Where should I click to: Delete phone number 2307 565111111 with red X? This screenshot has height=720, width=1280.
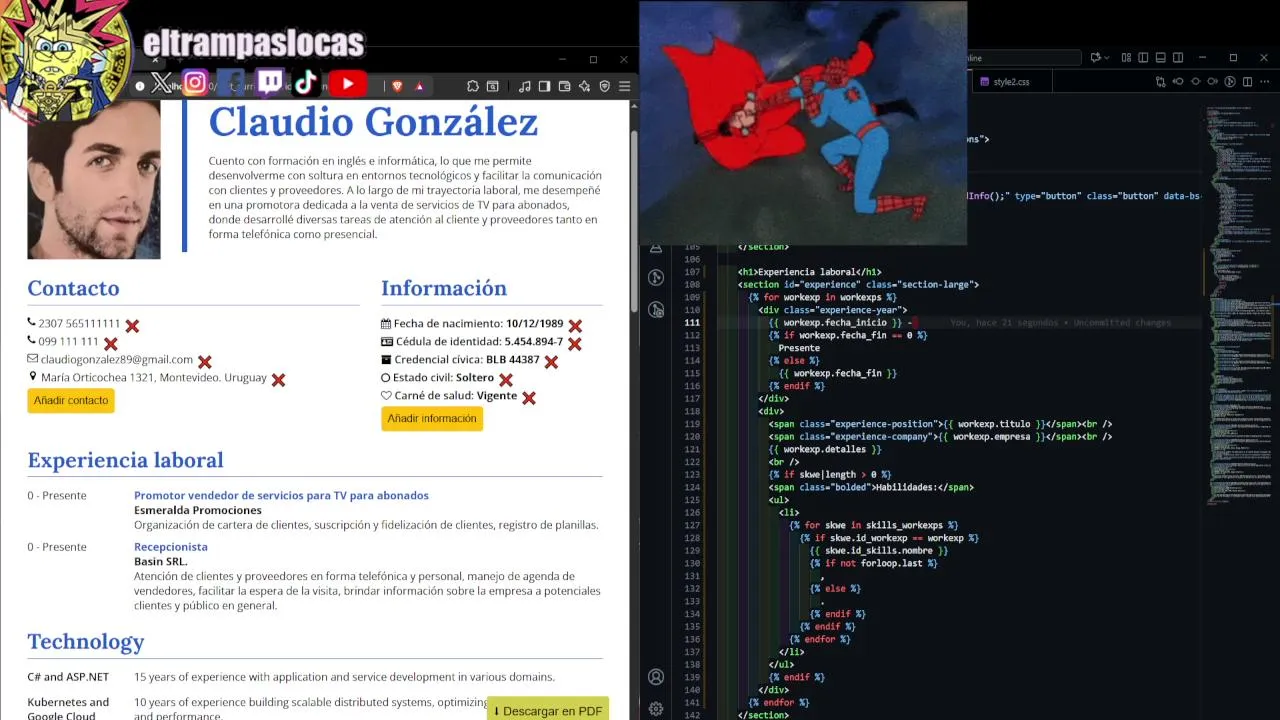click(132, 326)
